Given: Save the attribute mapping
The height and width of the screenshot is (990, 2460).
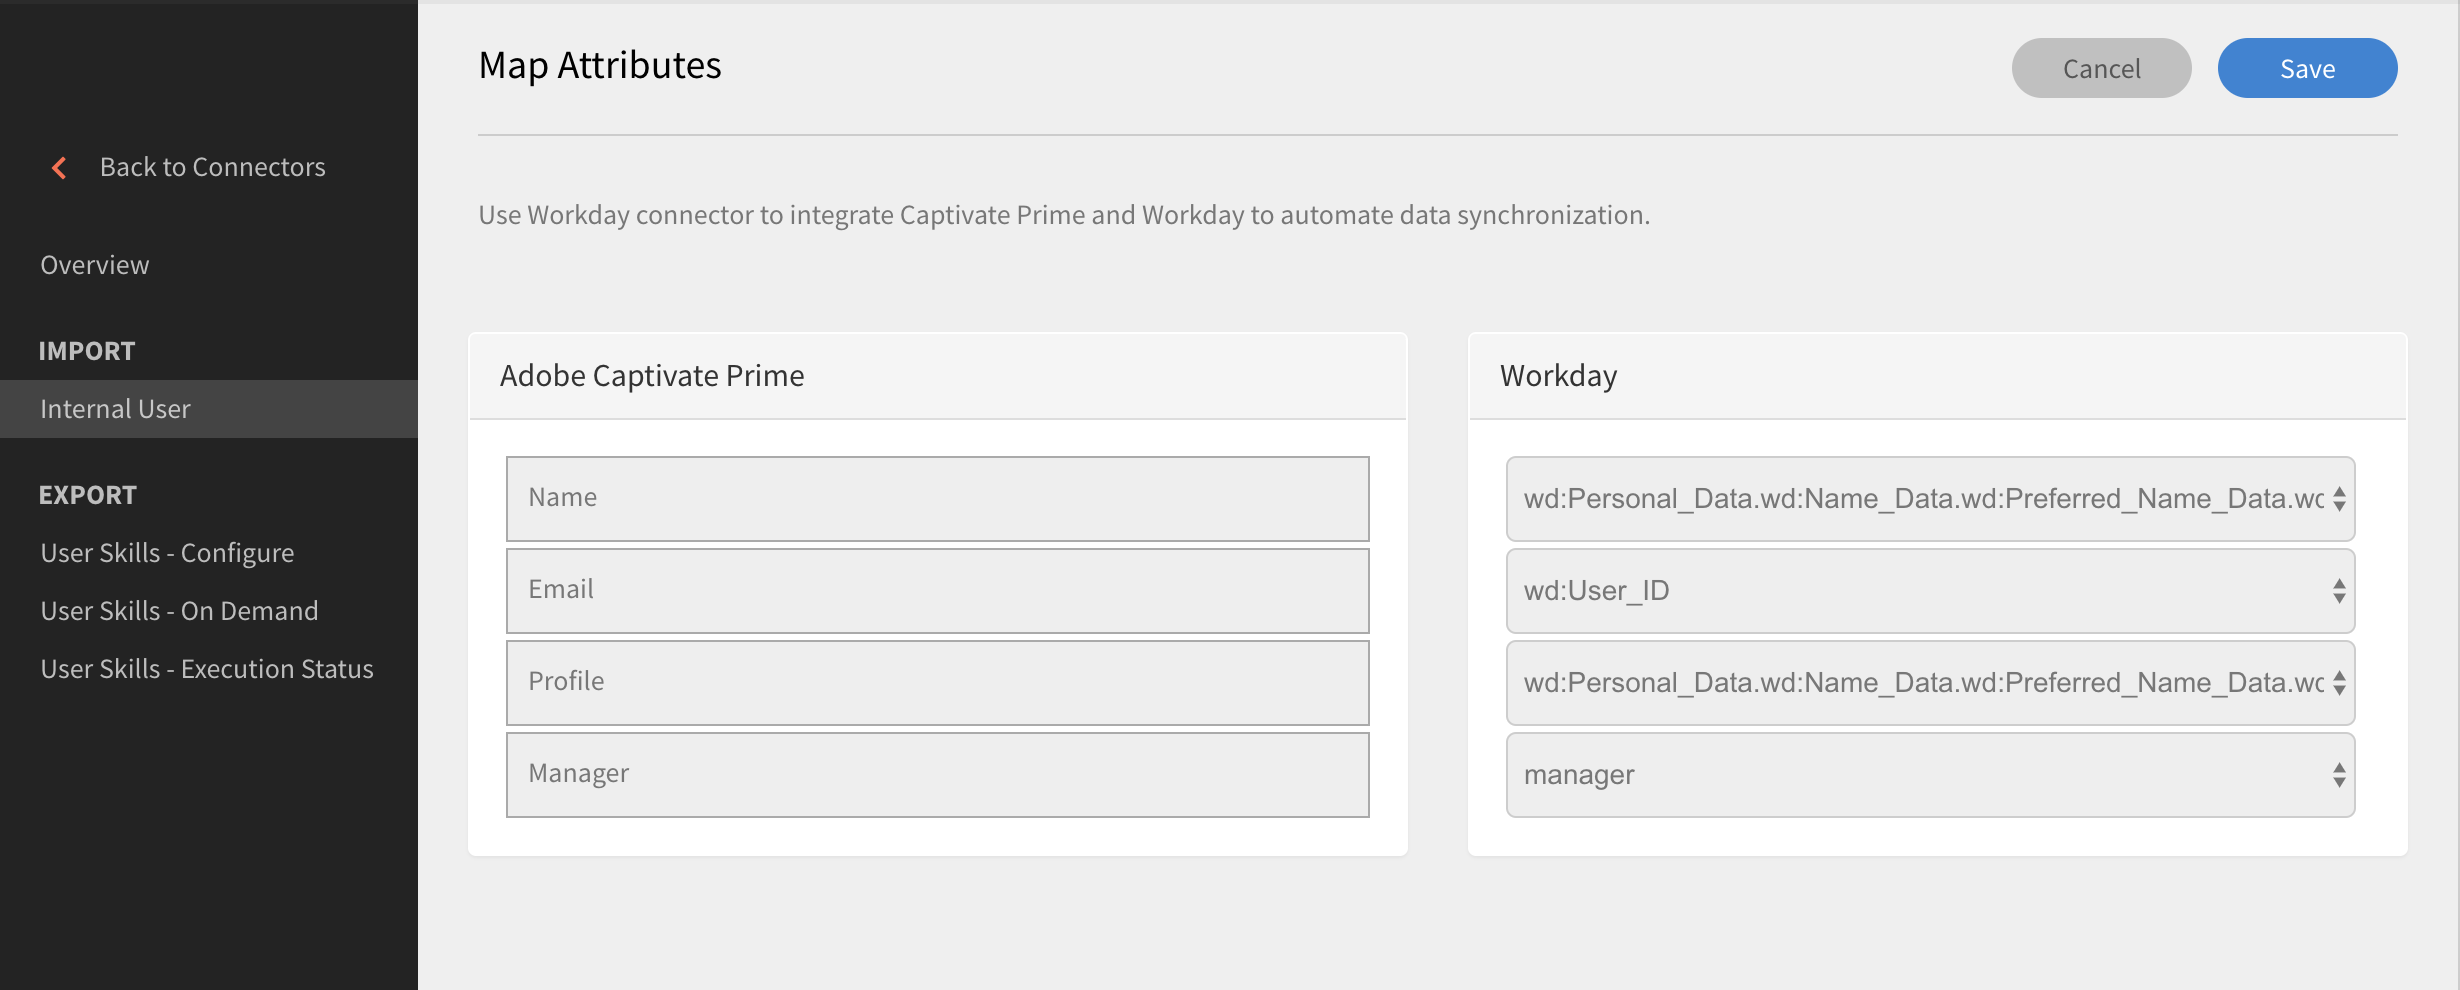Looking at the screenshot, I should pos(2307,68).
